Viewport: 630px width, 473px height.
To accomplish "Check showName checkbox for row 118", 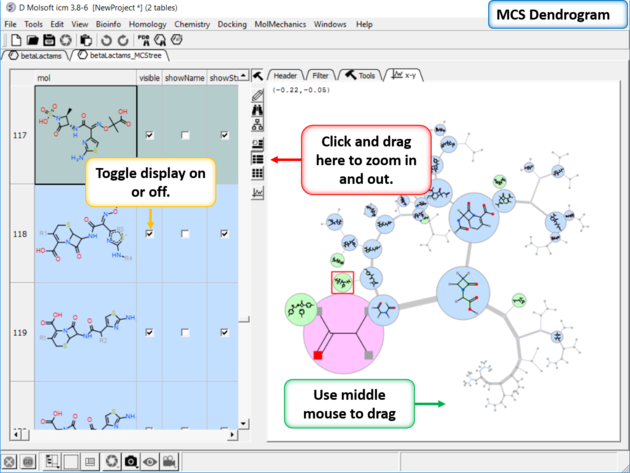I will (186, 234).
